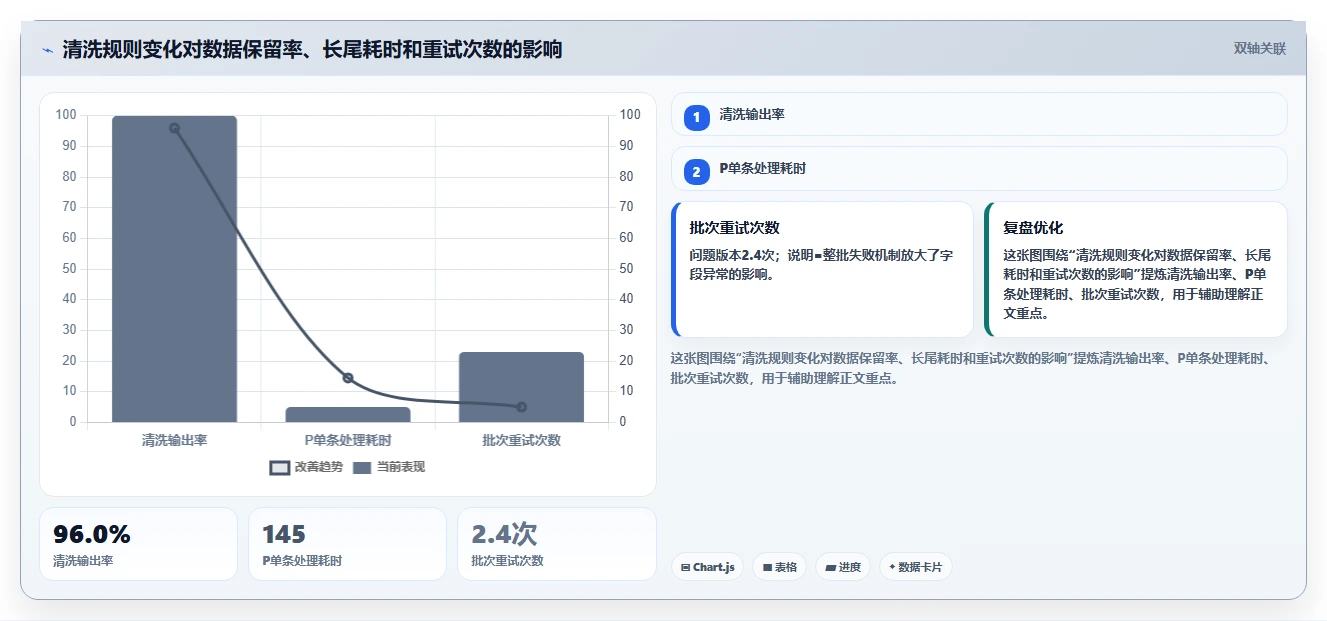Click the 清洗输出率 label under 96.0%
Image resolution: width=1327 pixels, height=621 pixels.
click(x=83, y=561)
